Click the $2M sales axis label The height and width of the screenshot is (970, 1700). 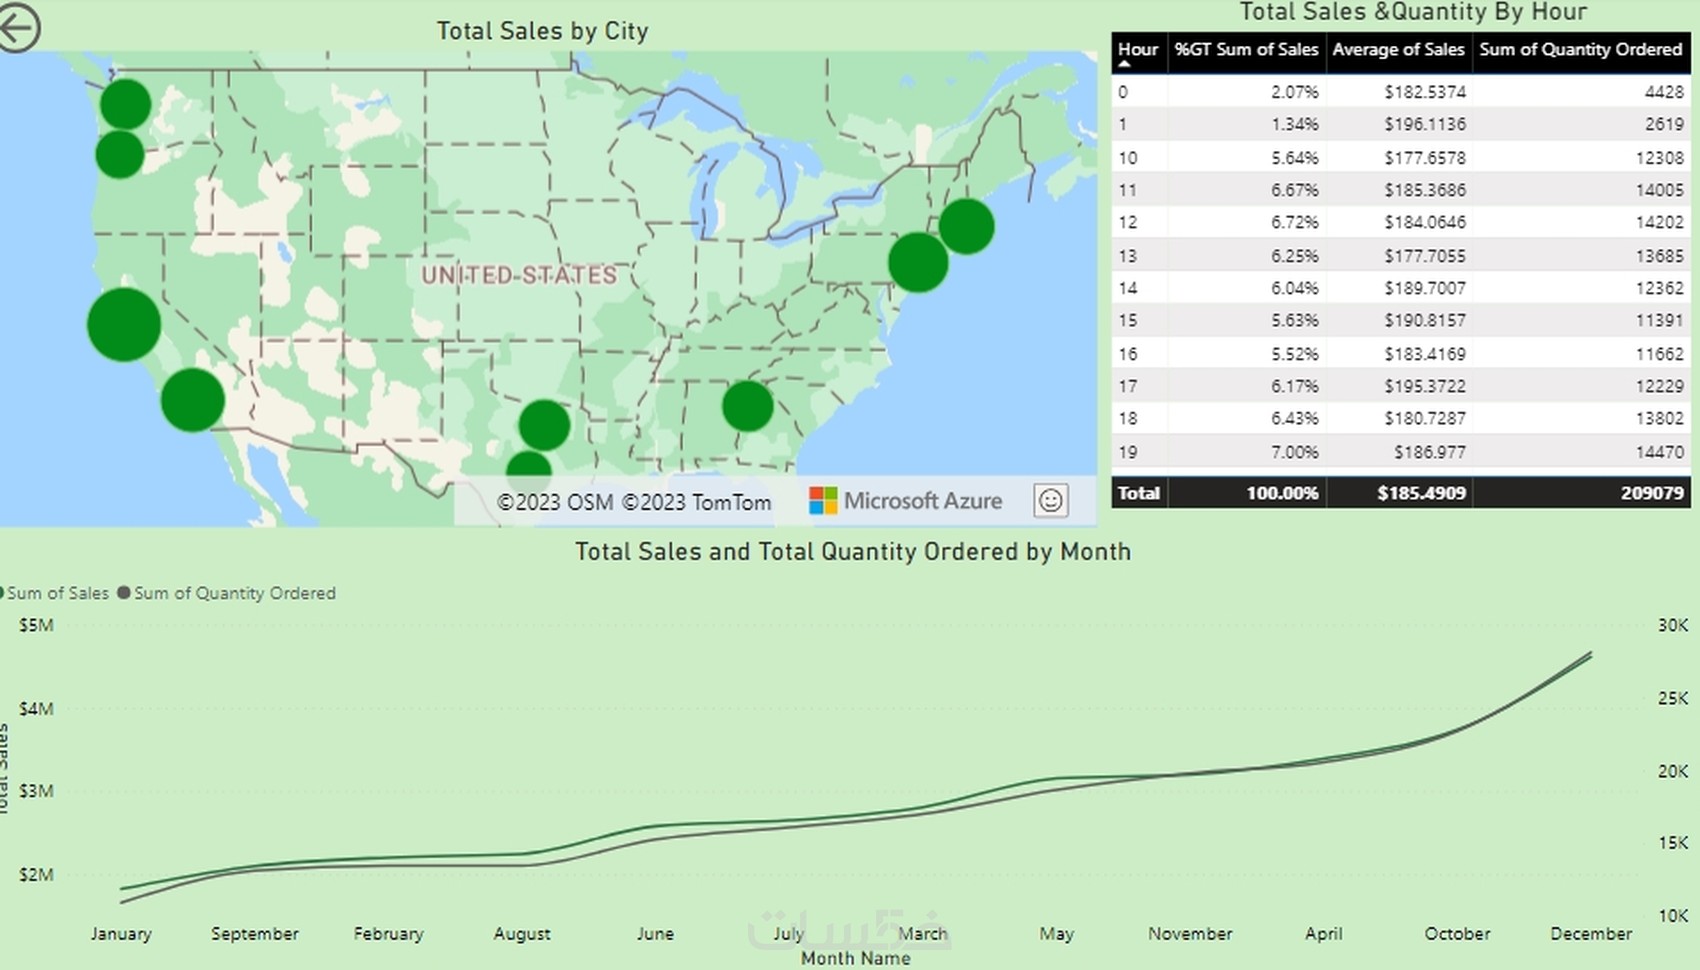pyautogui.click(x=36, y=874)
